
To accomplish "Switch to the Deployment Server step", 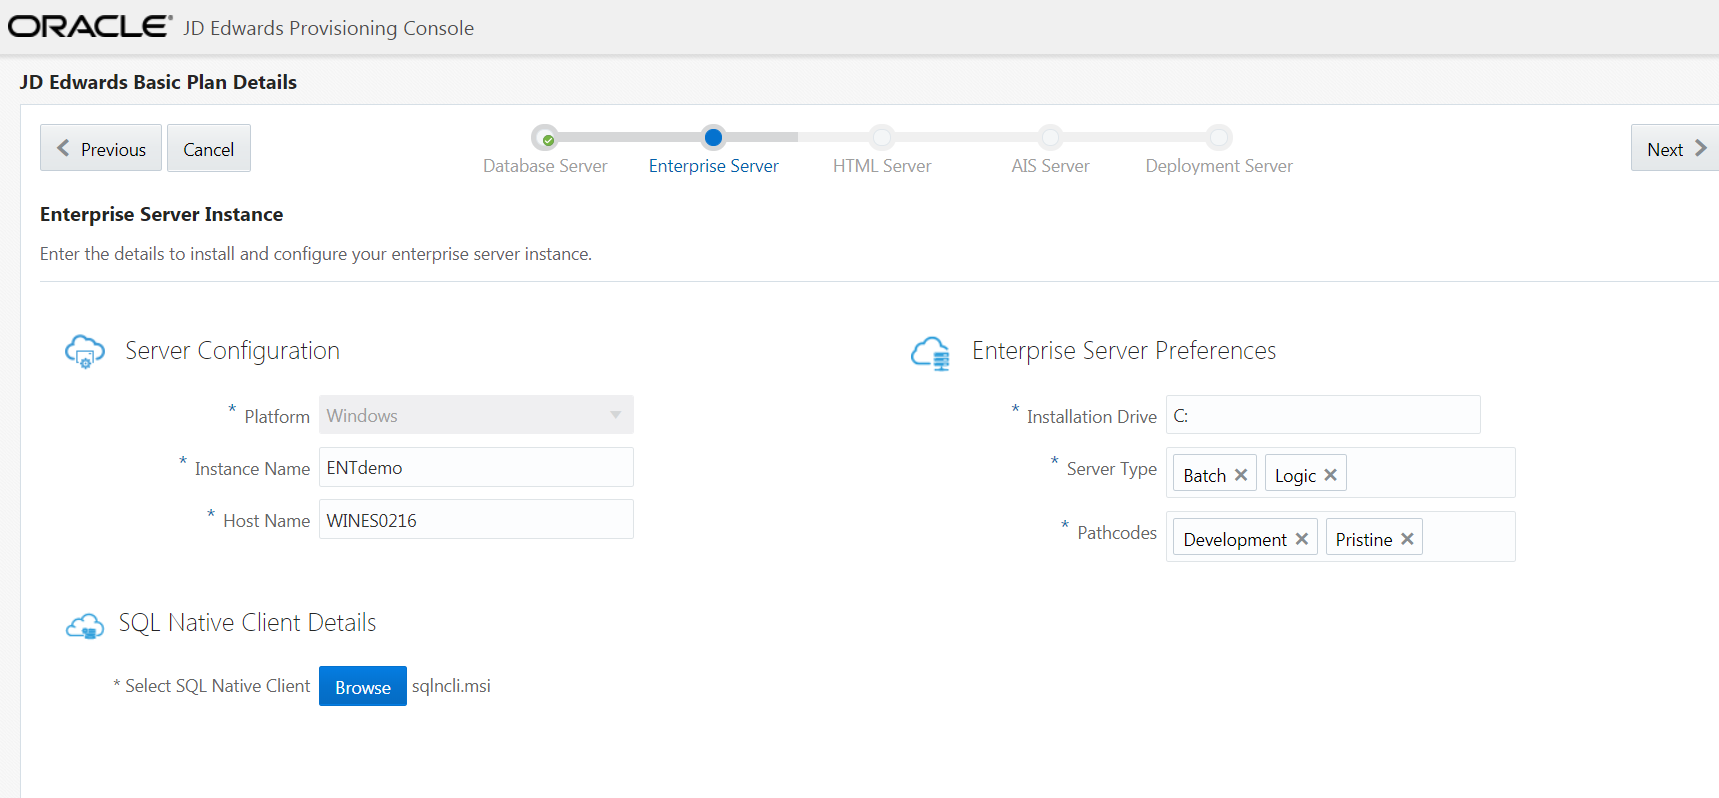I will (x=1219, y=166).
